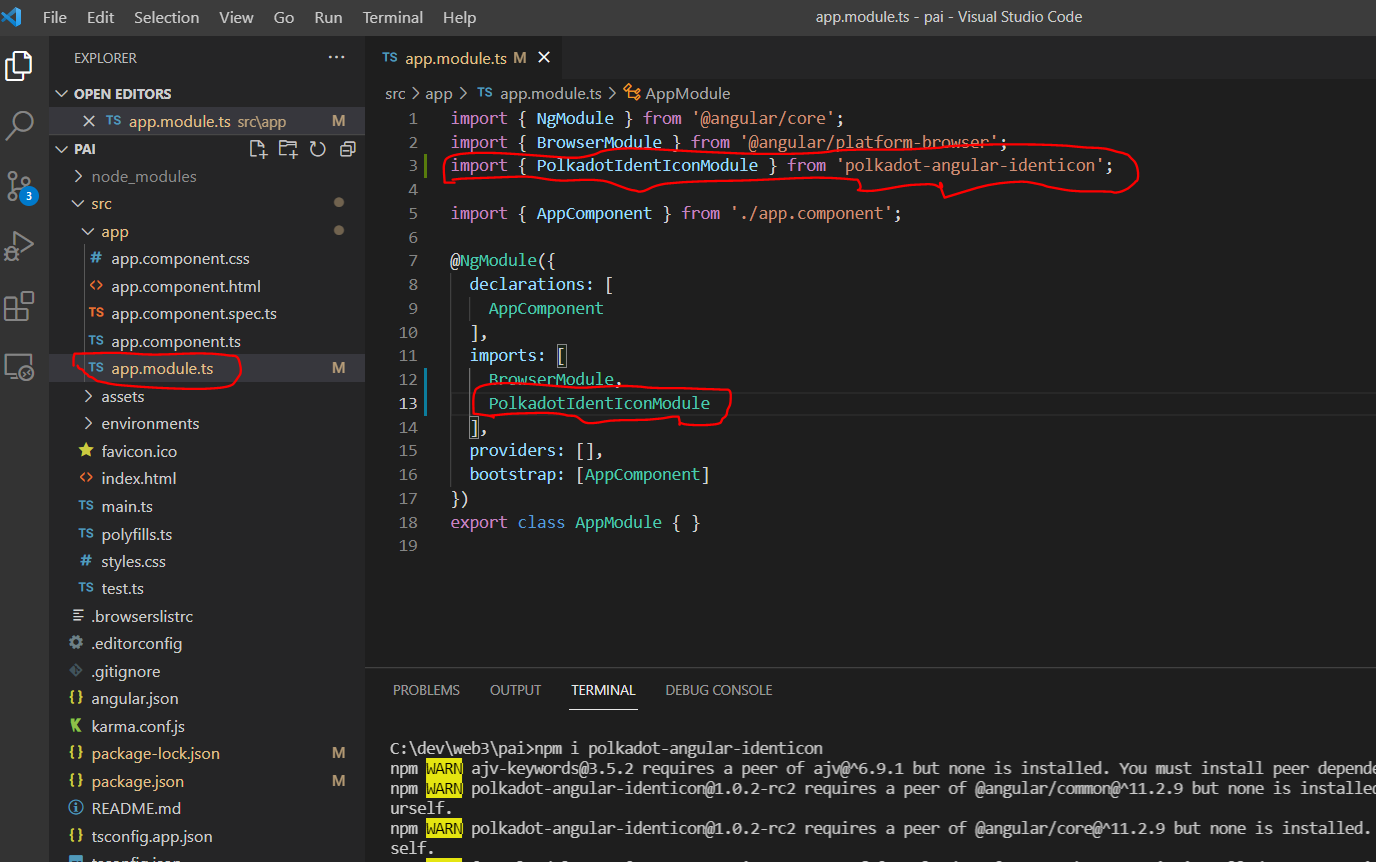Screen dimensions: 1376x862
Task: Open main.ts file
Action: (x=127, y=506)
